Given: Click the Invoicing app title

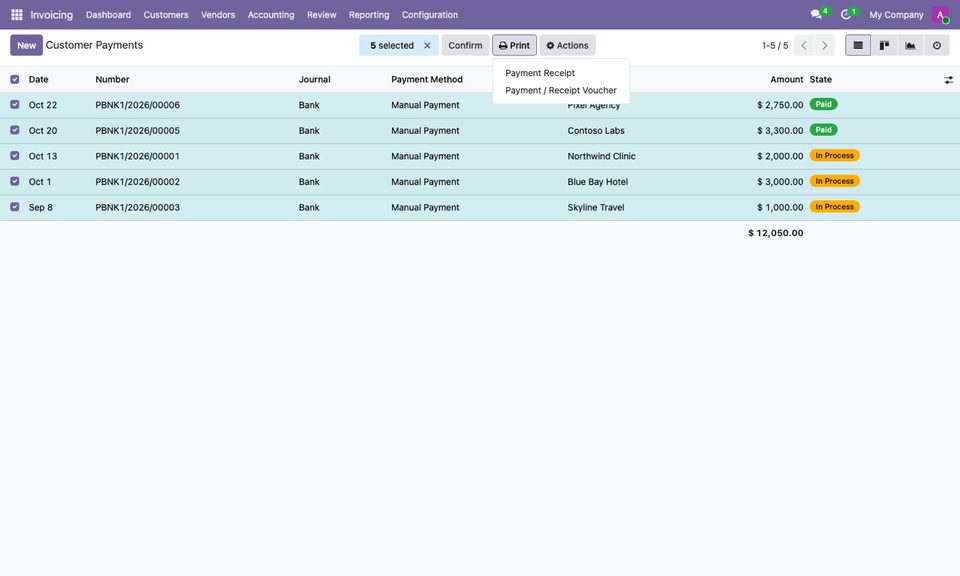Looking at the screenshot, I should tap(51, 15).
